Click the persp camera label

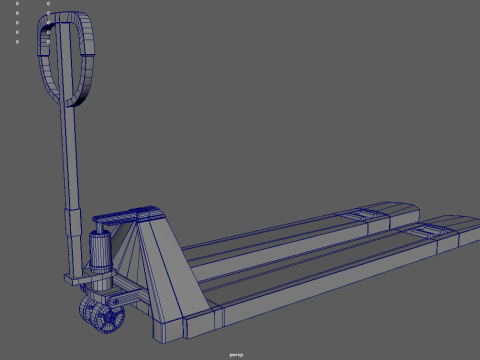pyautogui.click(x=236, y=355)
